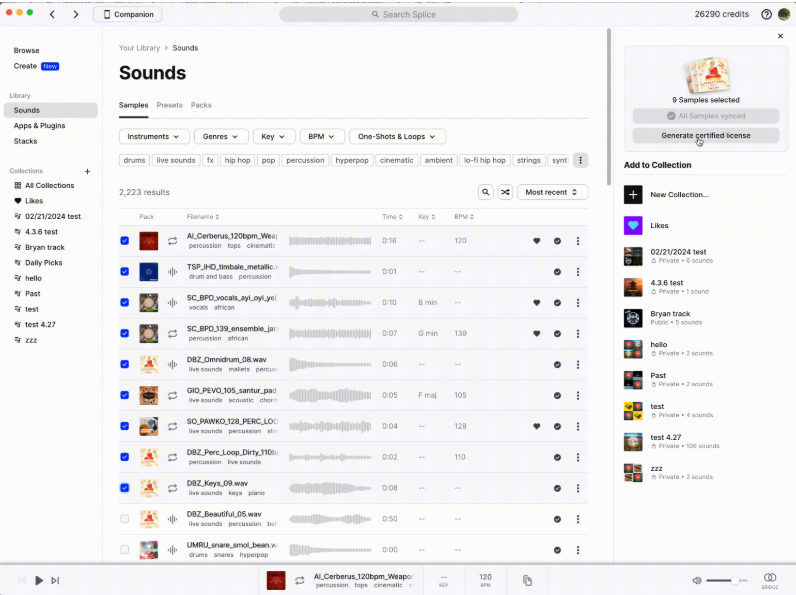This screenshot has width=796, height=595.
Task: Open more options for AI_Cerberus_120bpm row
Action: point(578,241)
